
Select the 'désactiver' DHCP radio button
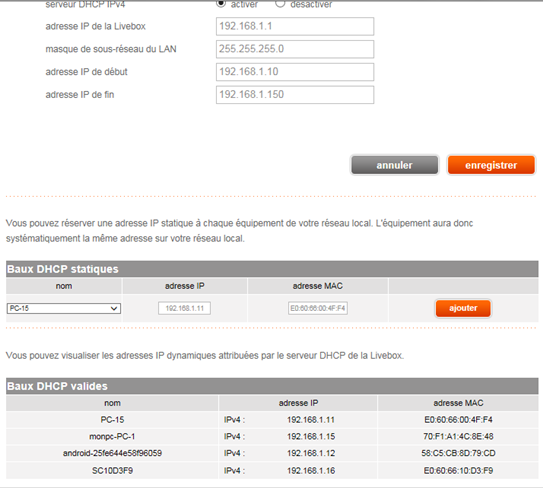280,3
